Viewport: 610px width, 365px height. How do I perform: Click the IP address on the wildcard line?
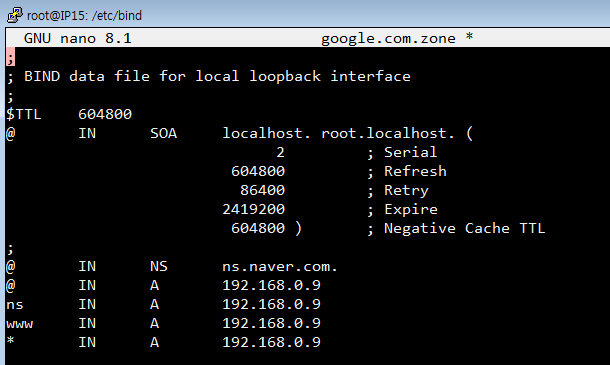pos(272,343)
